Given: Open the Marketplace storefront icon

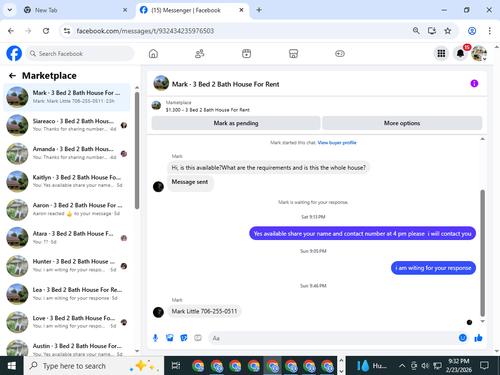Looking at the screenshot, I should (293, 54).
